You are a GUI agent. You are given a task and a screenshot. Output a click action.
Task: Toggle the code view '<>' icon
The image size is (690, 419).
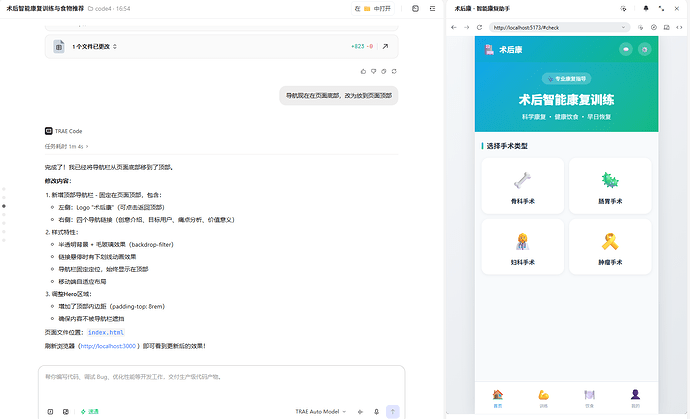(679, 27)
